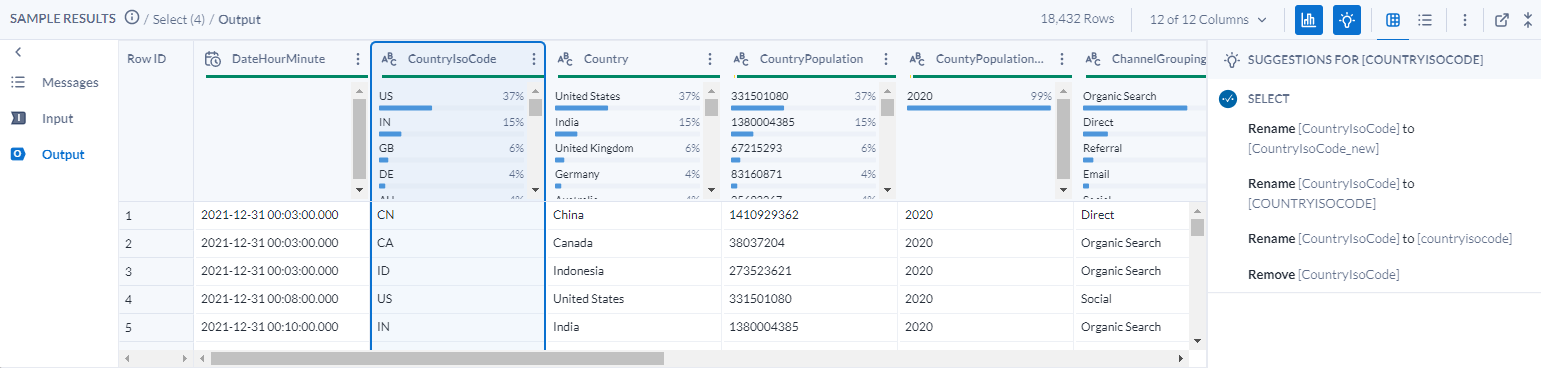1541x368 pixels.
Task: Open CountryIsoCode column options menu
Action: 534,59
